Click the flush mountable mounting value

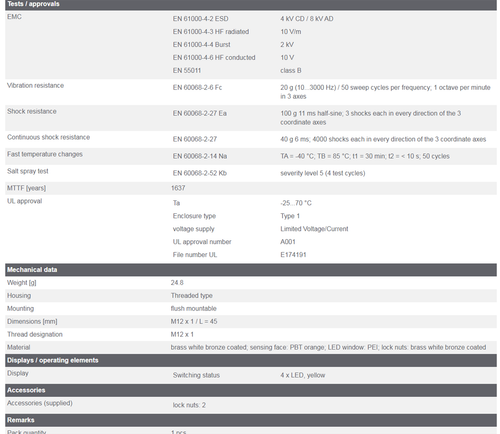pos(194,309)
